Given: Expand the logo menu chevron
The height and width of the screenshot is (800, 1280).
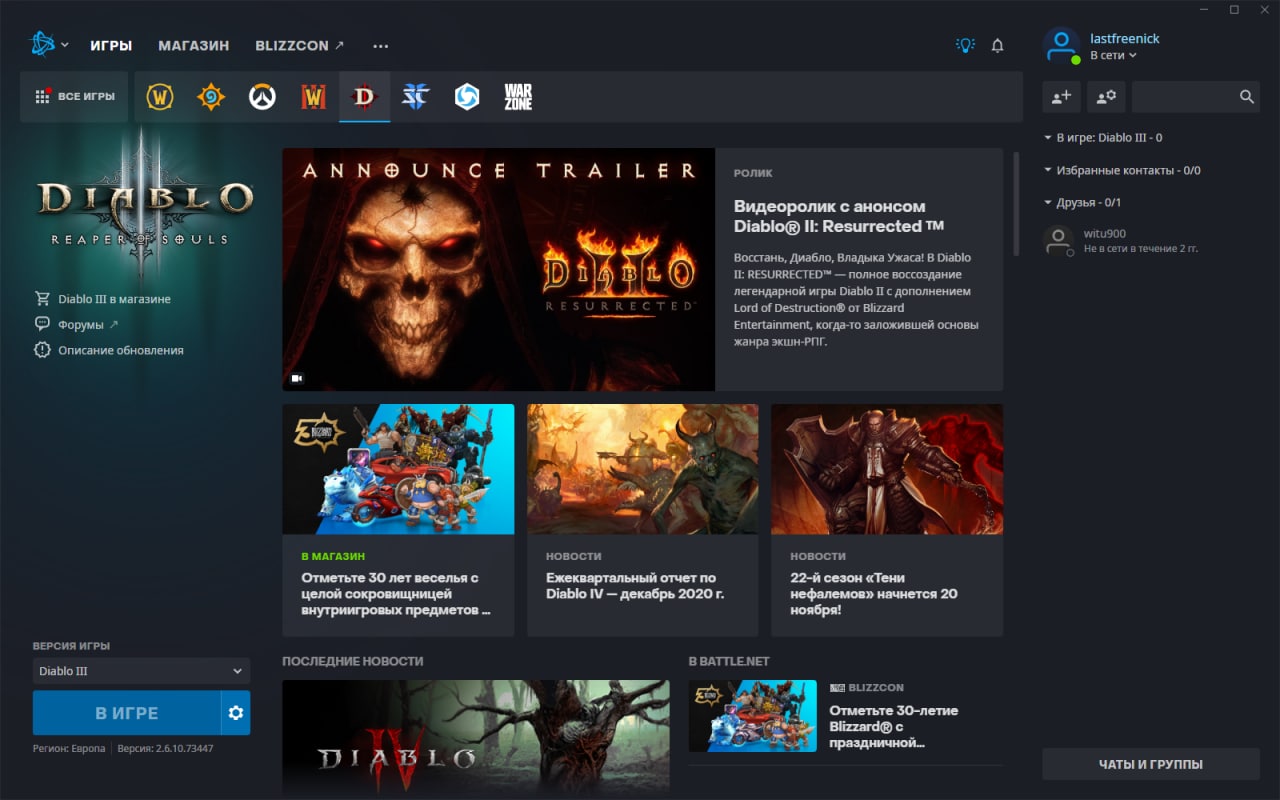Looking at the screenshot, I should tap(65, 45).
